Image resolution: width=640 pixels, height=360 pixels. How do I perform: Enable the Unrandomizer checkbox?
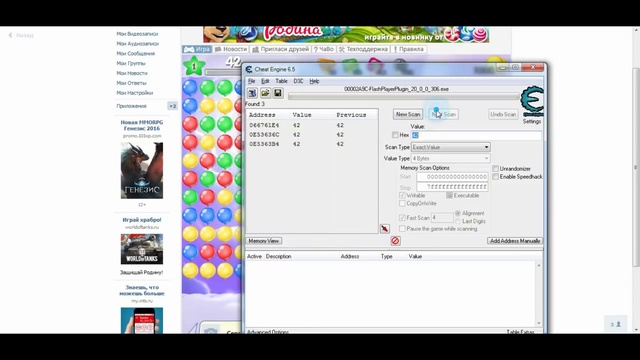(496, 169)
